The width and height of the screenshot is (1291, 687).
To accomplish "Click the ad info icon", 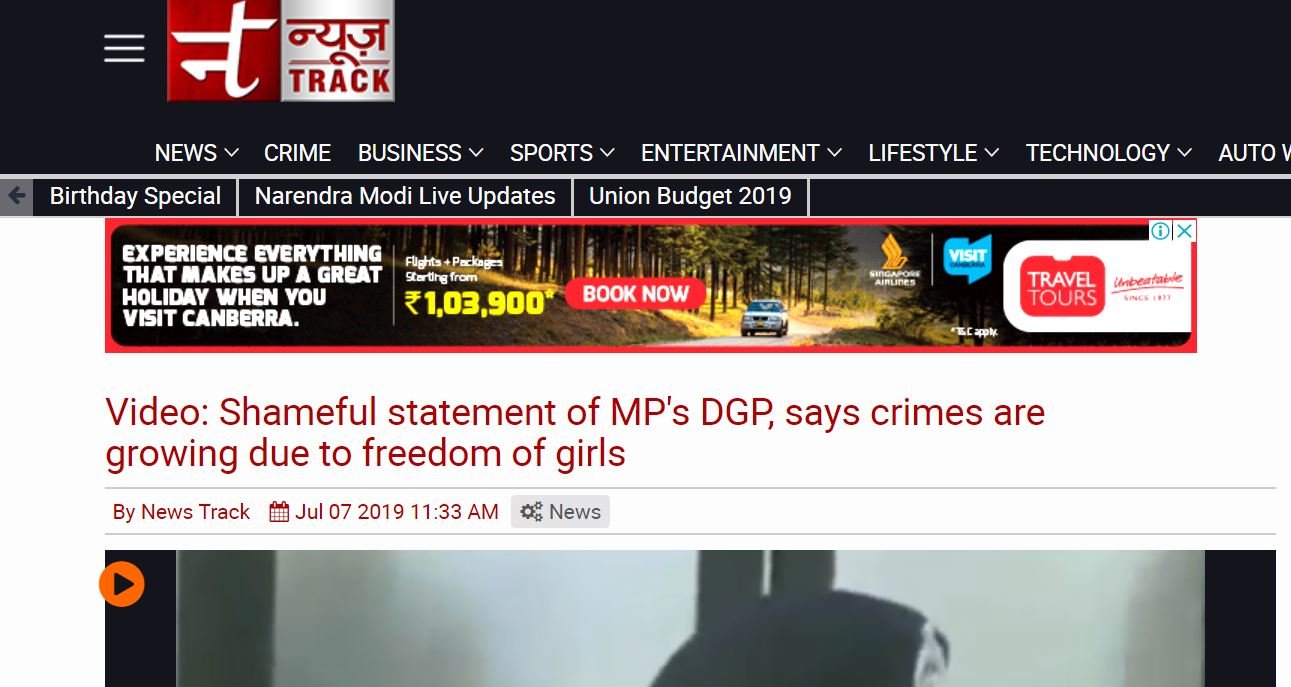I will coord(1160,231).
